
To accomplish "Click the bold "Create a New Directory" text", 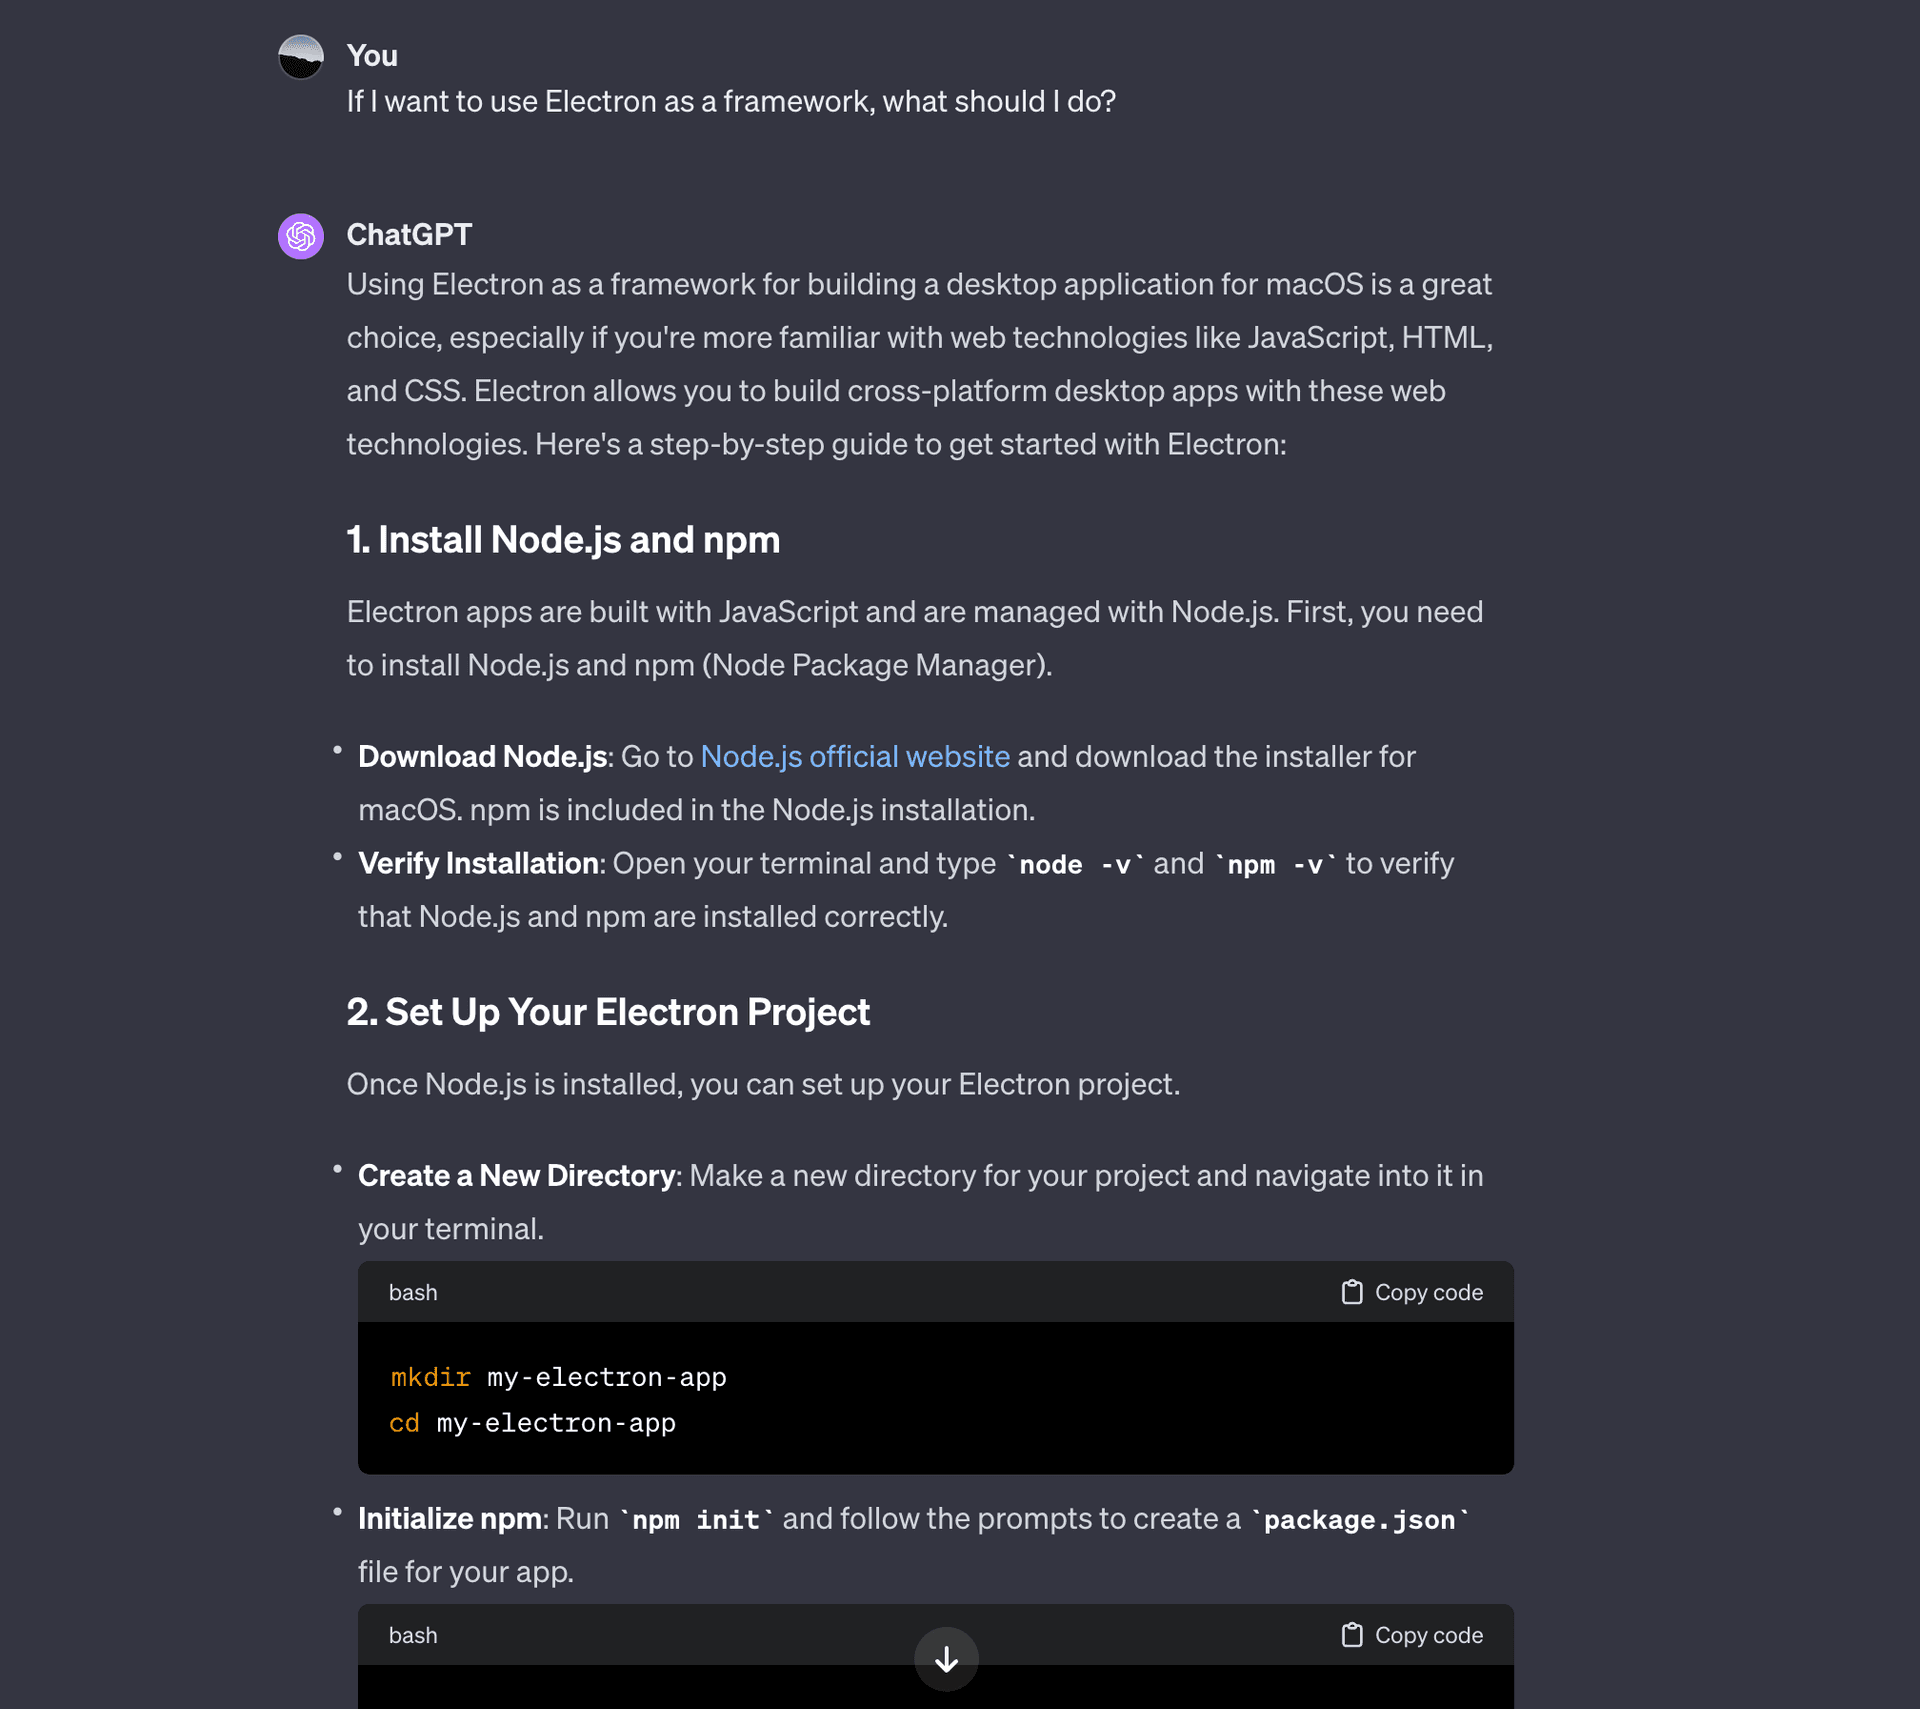I will click(x=516, y=1175).
